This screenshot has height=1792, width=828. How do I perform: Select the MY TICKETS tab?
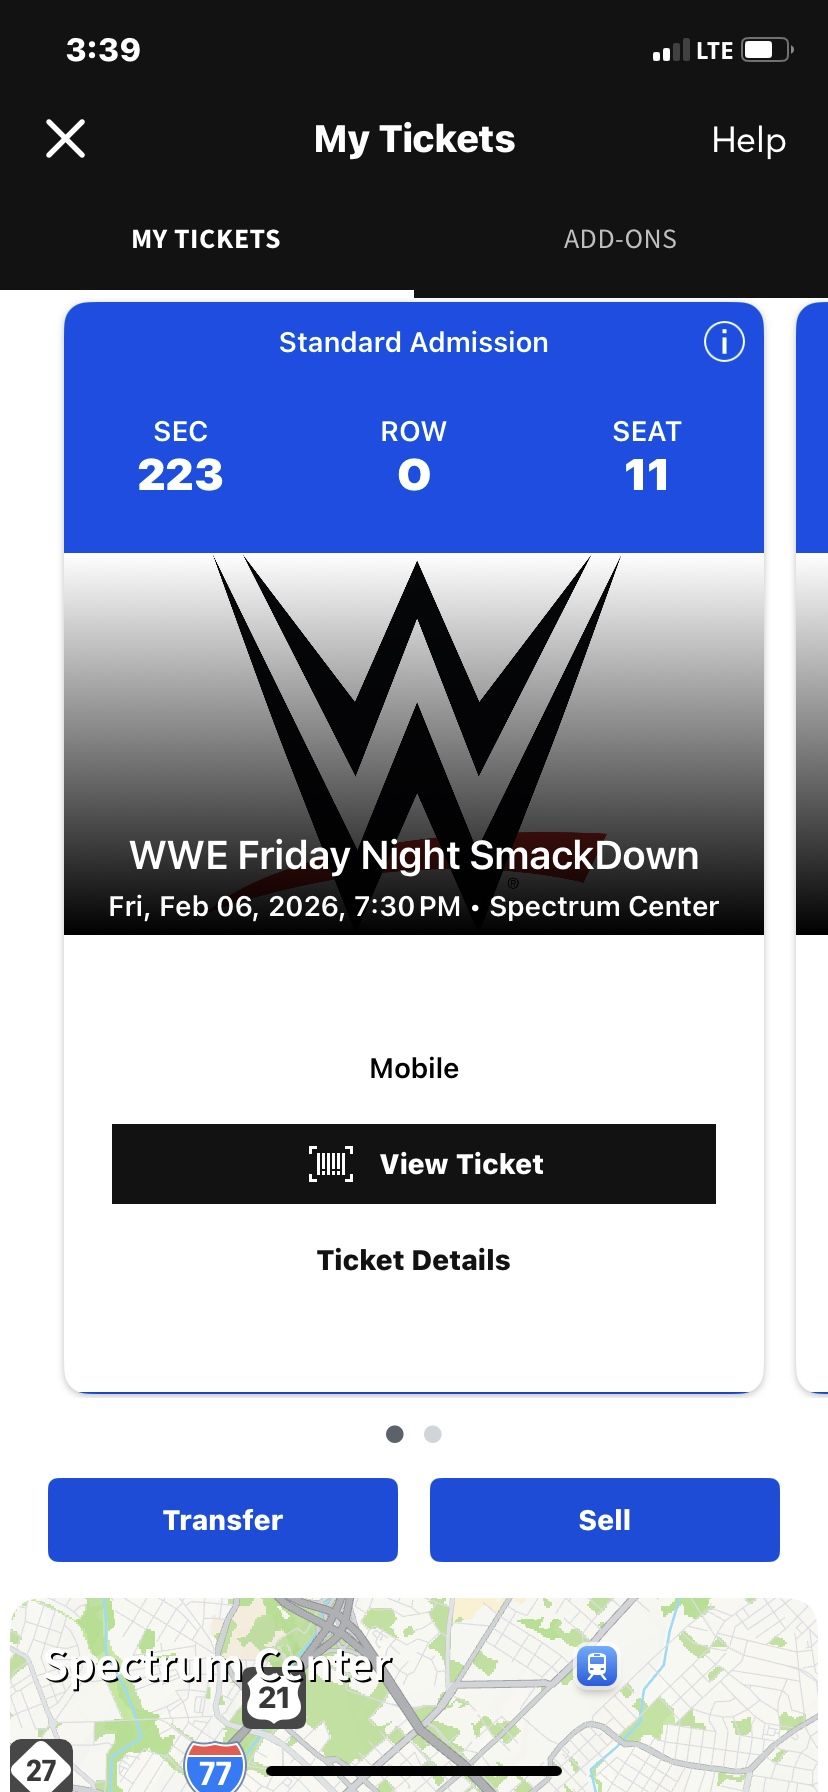click(x=206, y=240)
